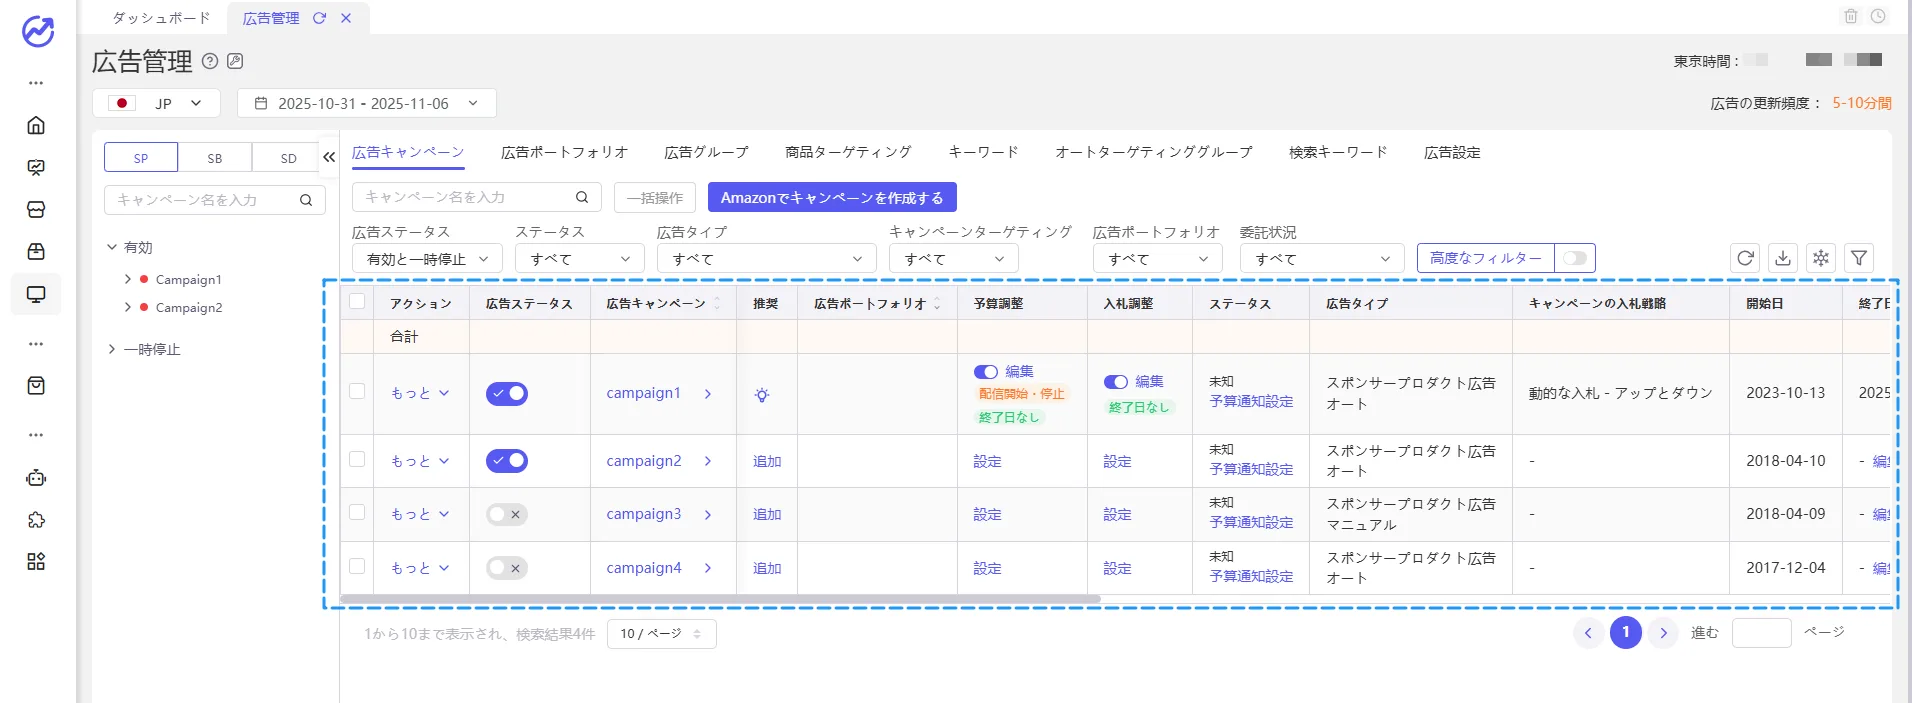Download the campaign table data
Screen dimensions: 1912x703
(1783, 258)
